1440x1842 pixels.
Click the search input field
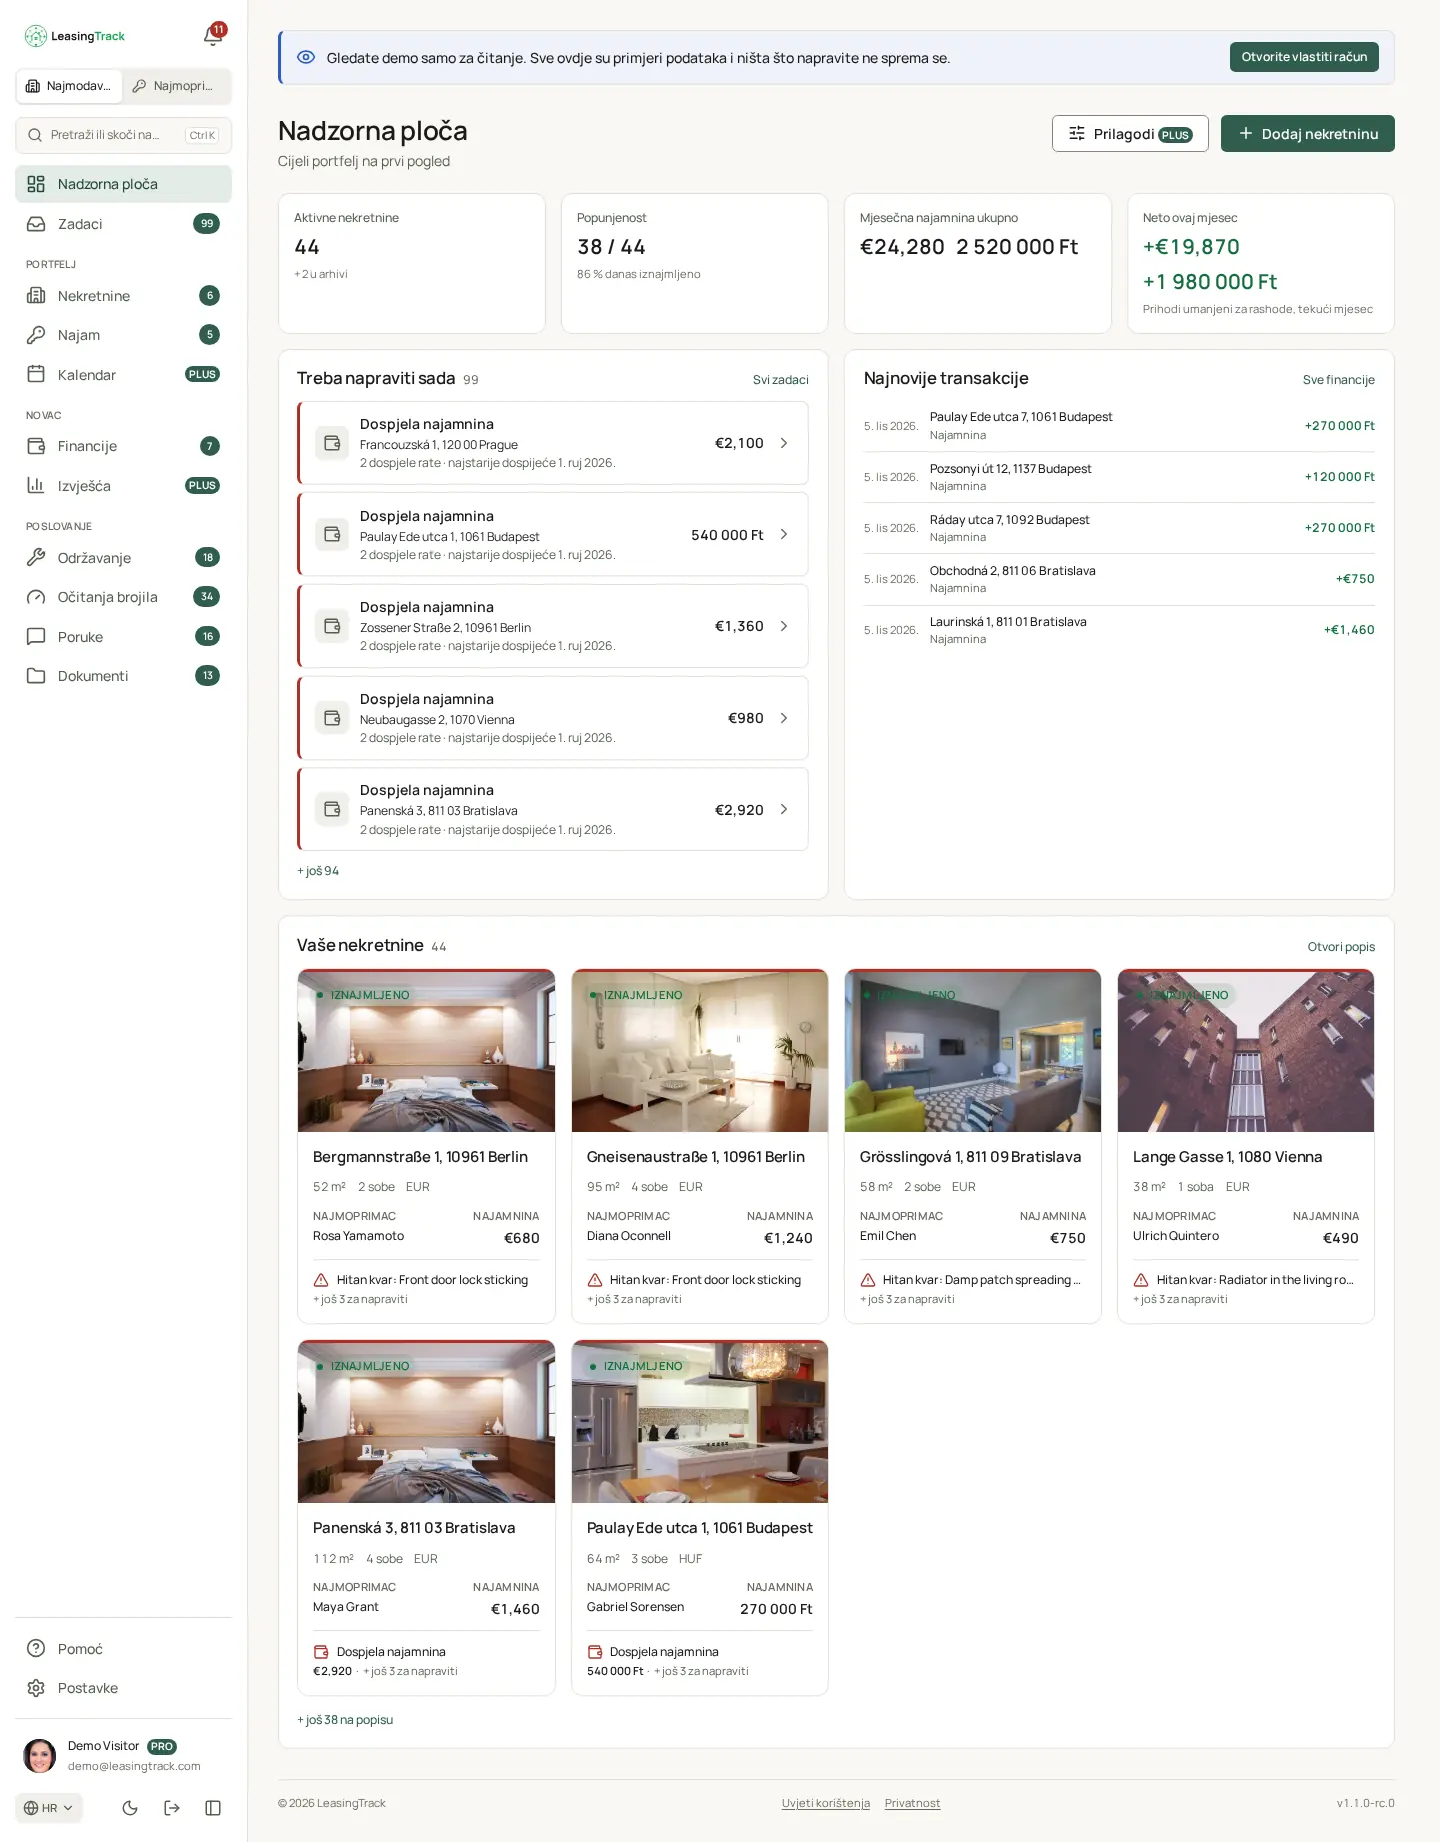(x=123, y=135)
